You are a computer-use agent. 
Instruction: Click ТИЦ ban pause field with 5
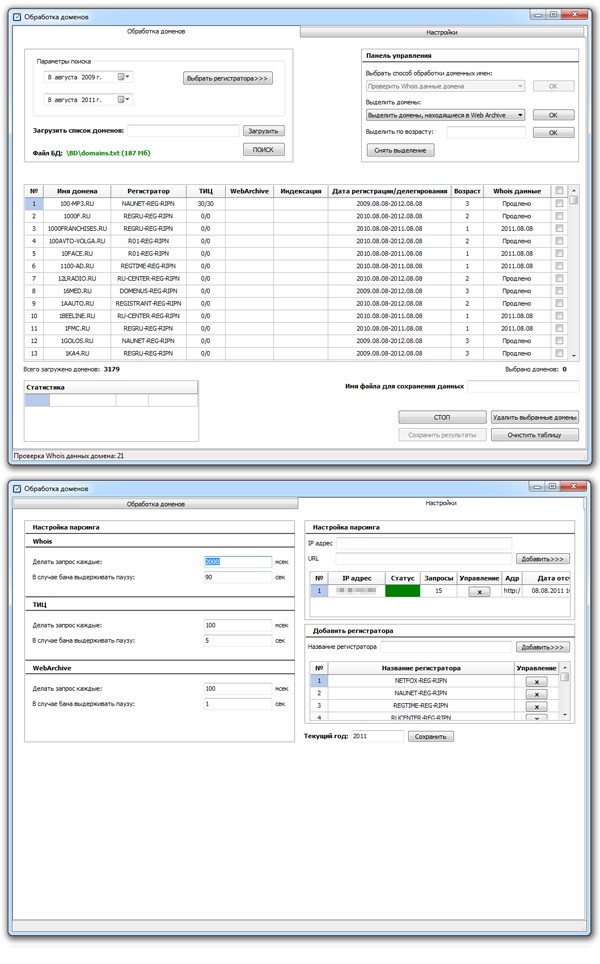click(237, 641)
